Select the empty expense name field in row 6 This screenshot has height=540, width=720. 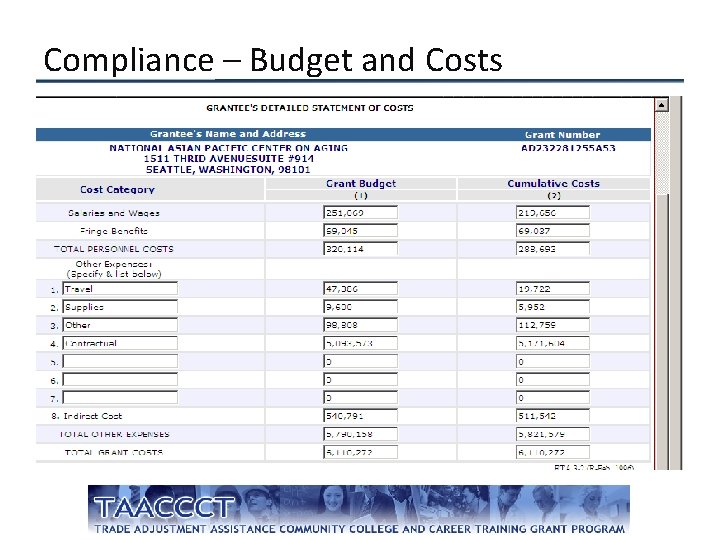pos(120,379)
